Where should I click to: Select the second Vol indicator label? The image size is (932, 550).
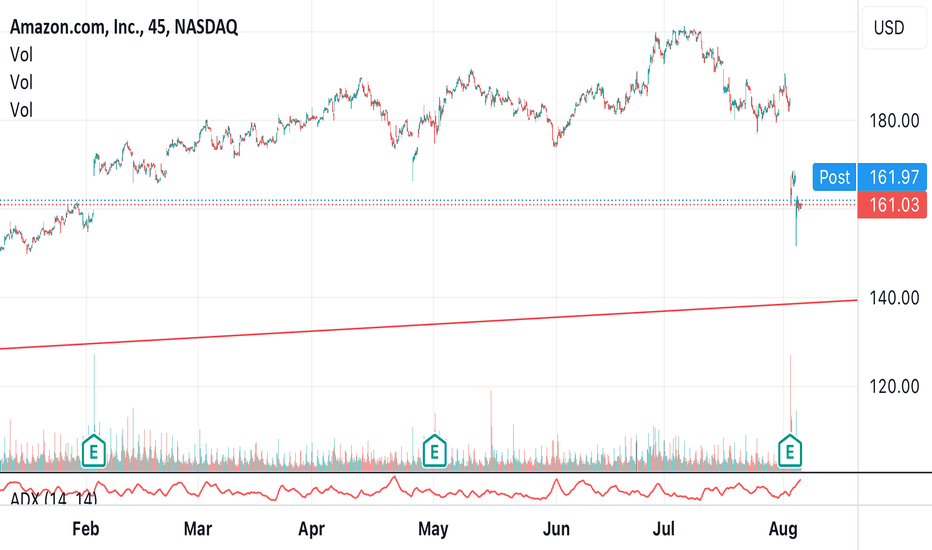coord(21,82)
